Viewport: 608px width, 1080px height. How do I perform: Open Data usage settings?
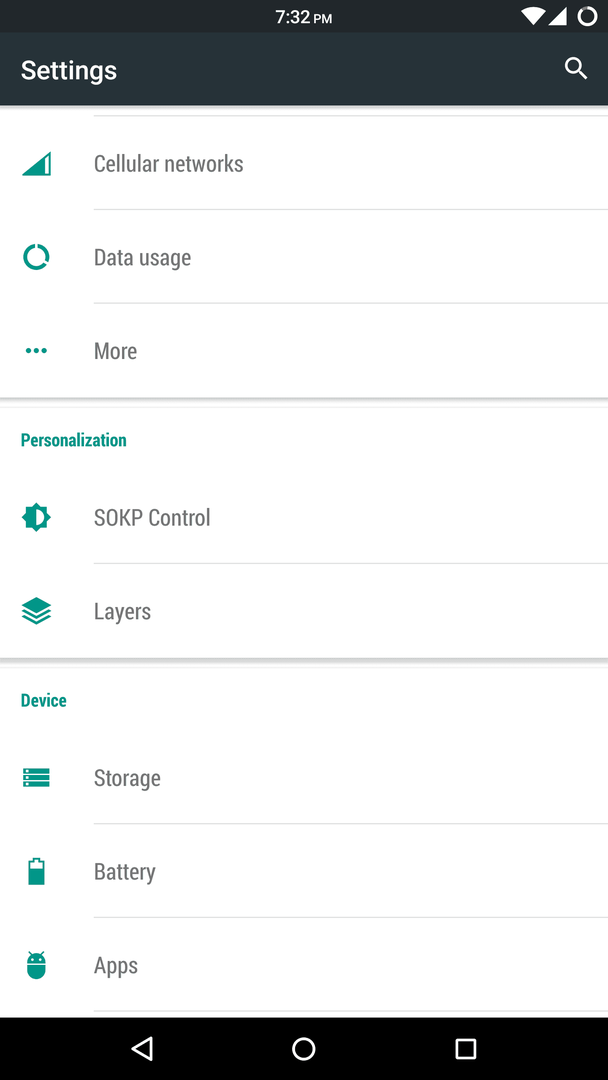[x=304, y=257]
